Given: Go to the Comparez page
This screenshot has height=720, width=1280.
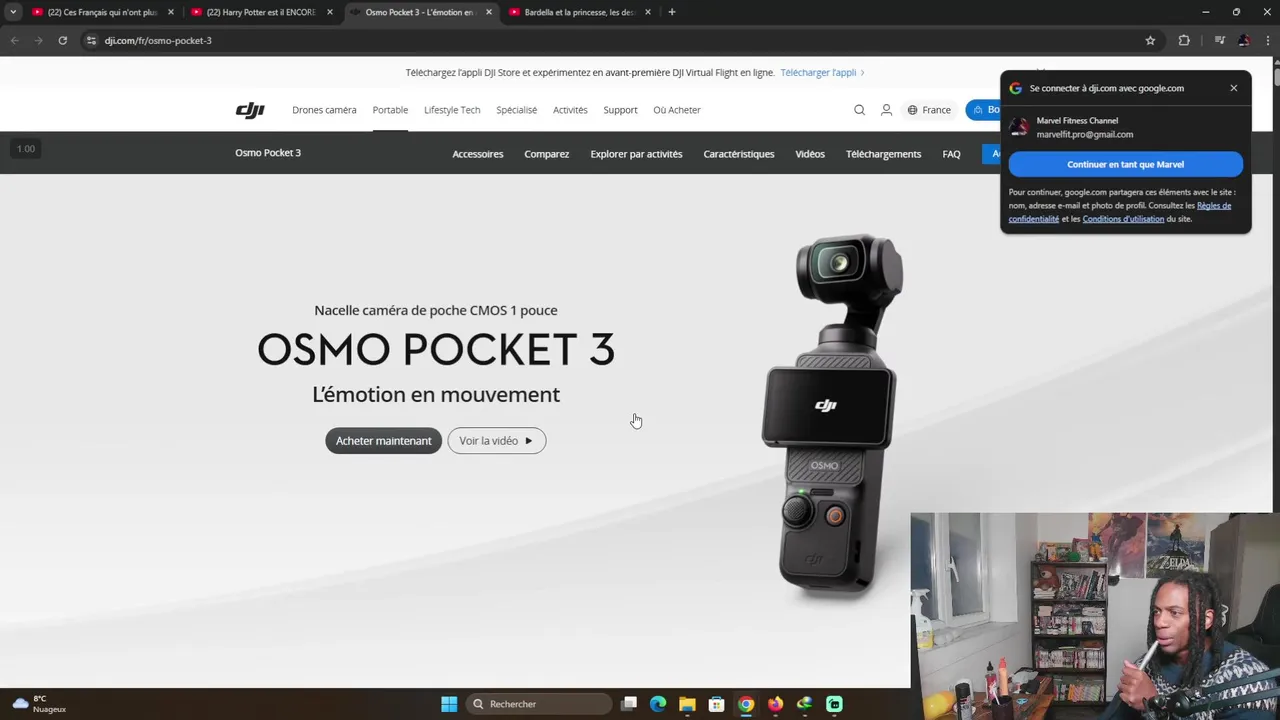Looking at the screenshot, I should coord(546,154).
